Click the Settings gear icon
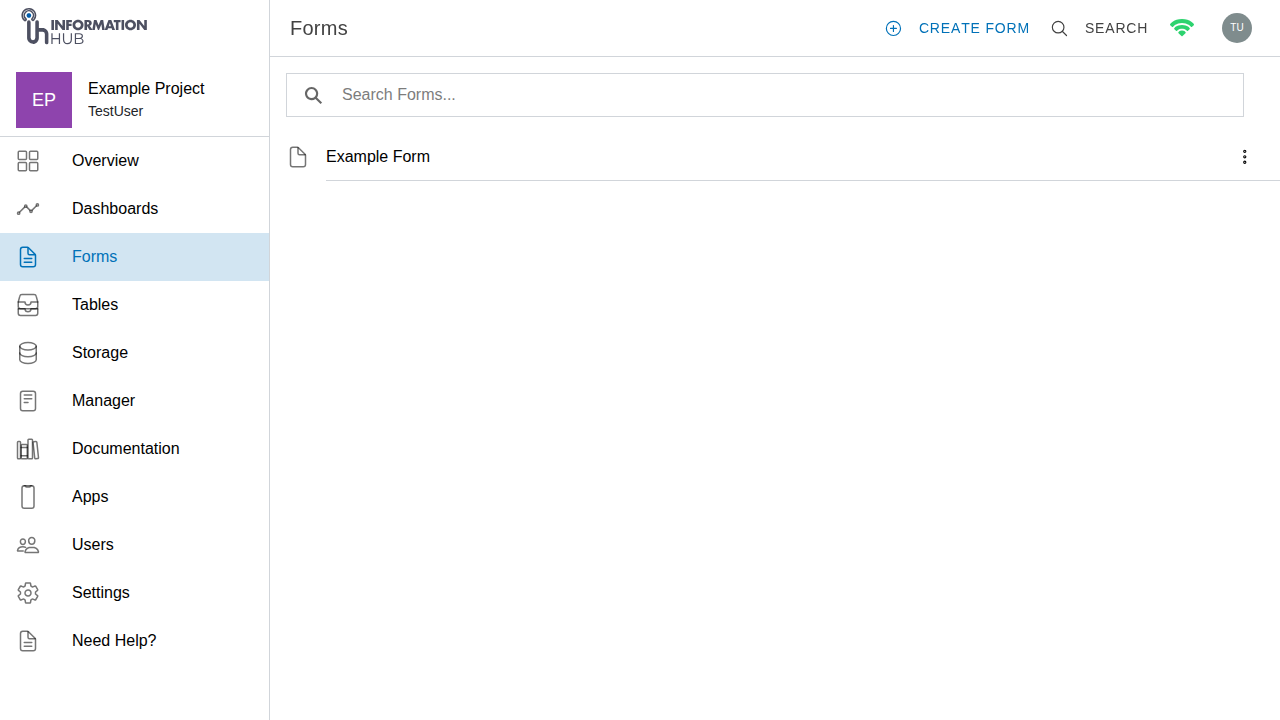Image resolution: width=1280 pixels, height=720 pixels. click(x=28, y=593)
